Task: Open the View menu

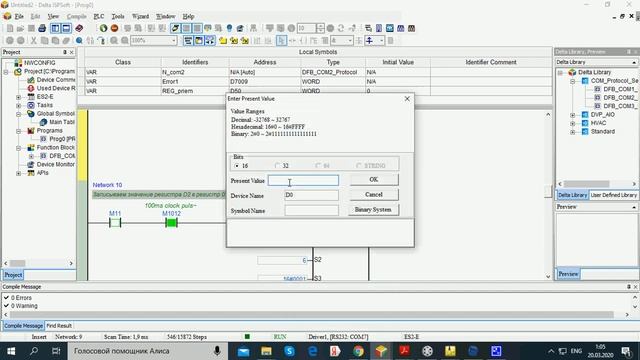Action: pyautogui.click(x=53, y=16)
